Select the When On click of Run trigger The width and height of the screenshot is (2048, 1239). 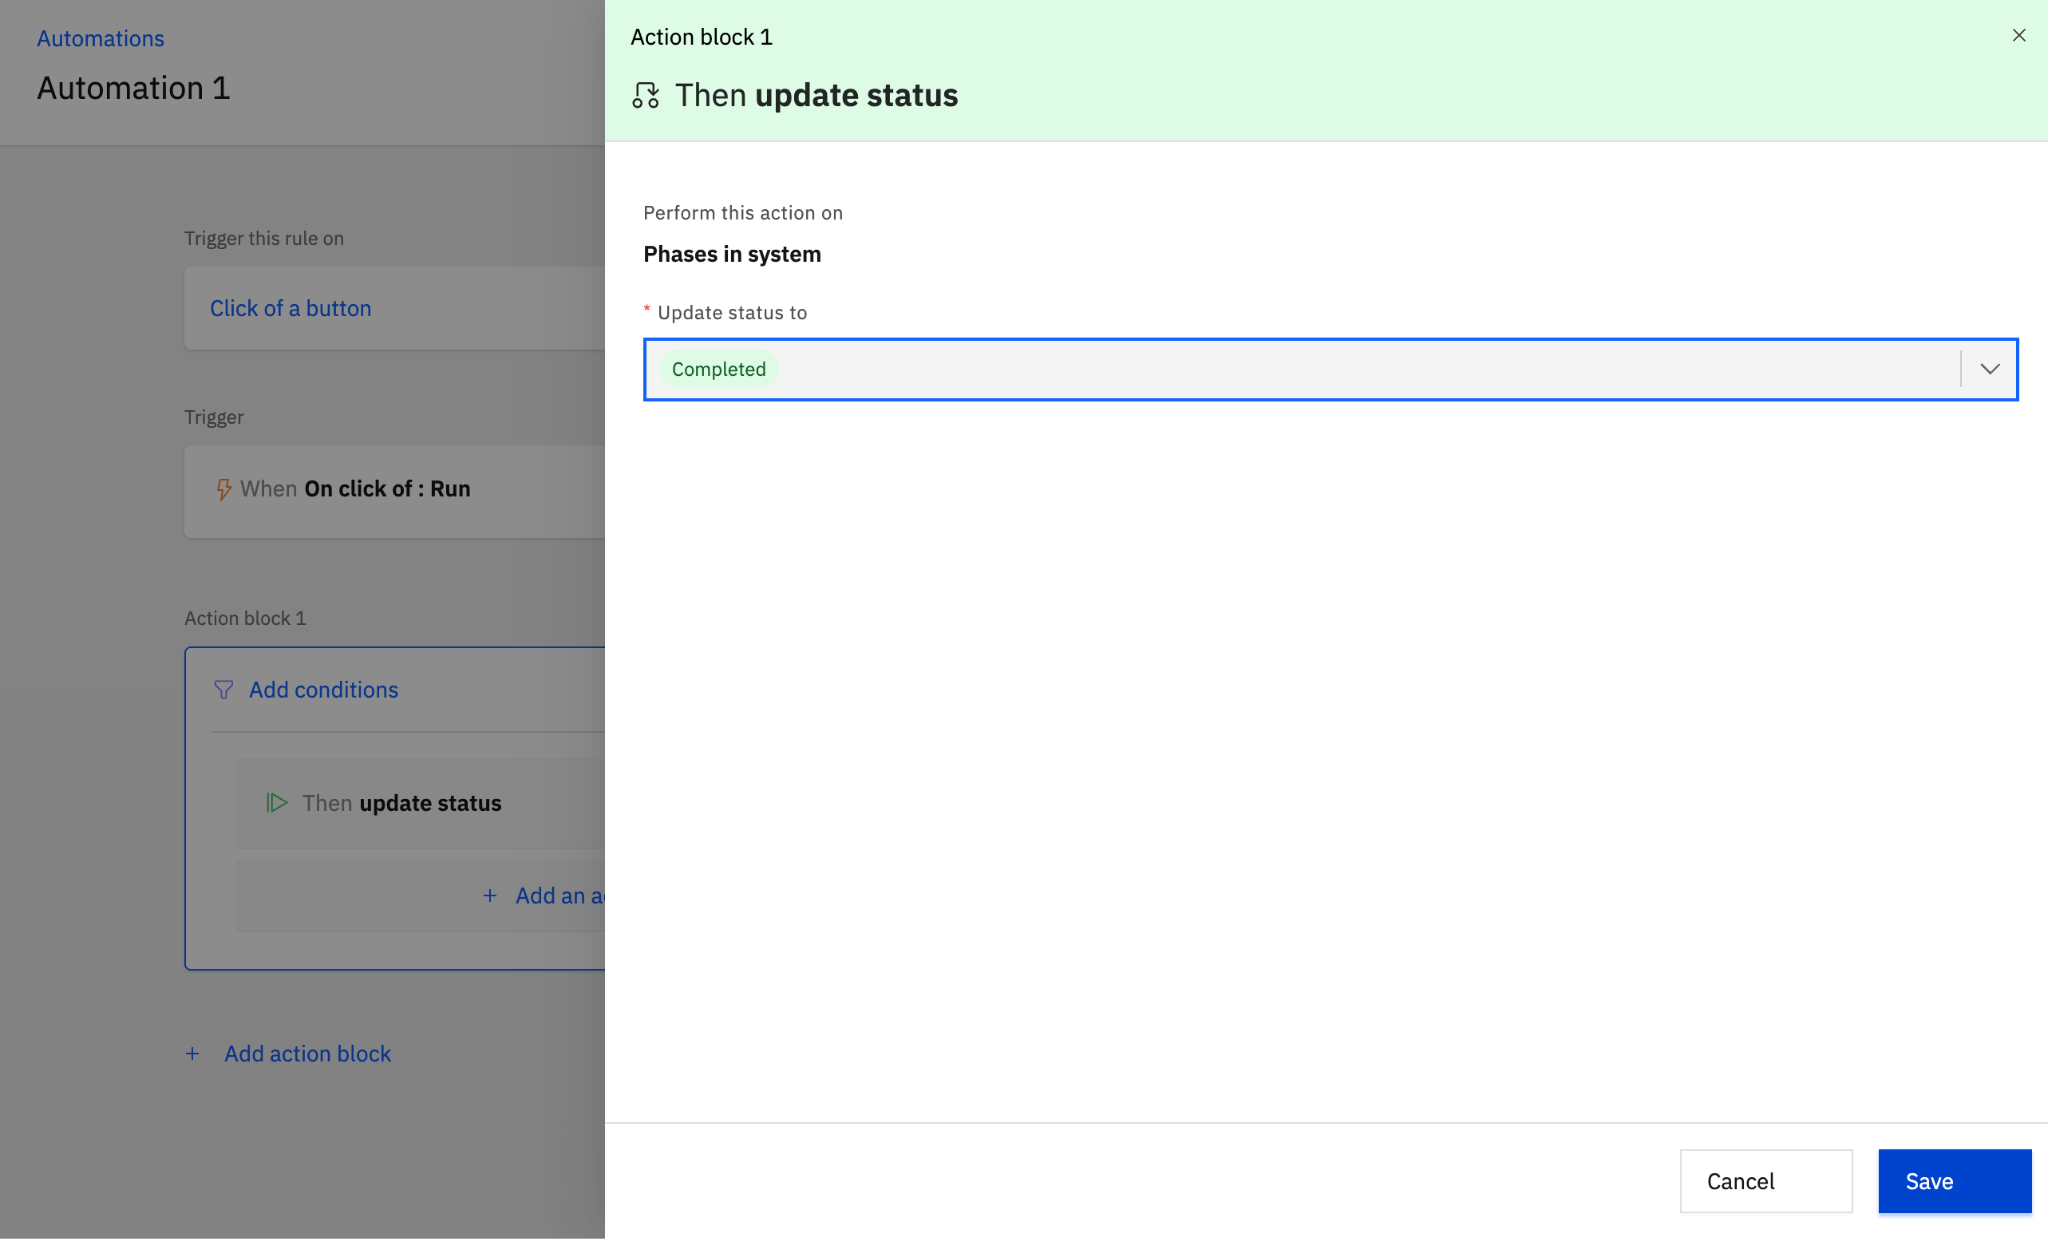coord(355,489)
